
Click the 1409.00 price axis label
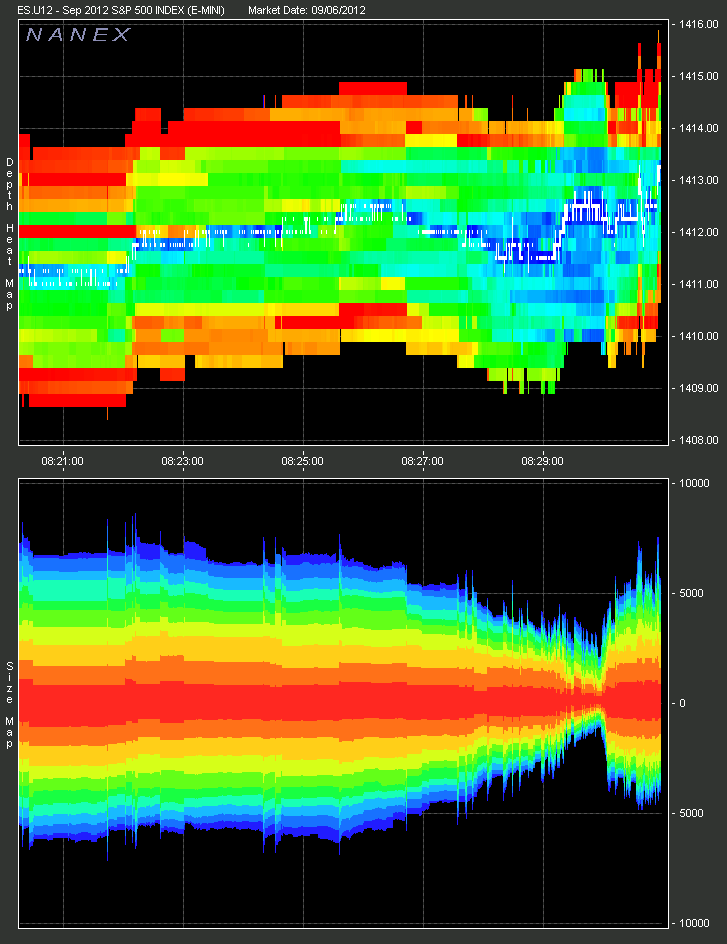(699, 388)
